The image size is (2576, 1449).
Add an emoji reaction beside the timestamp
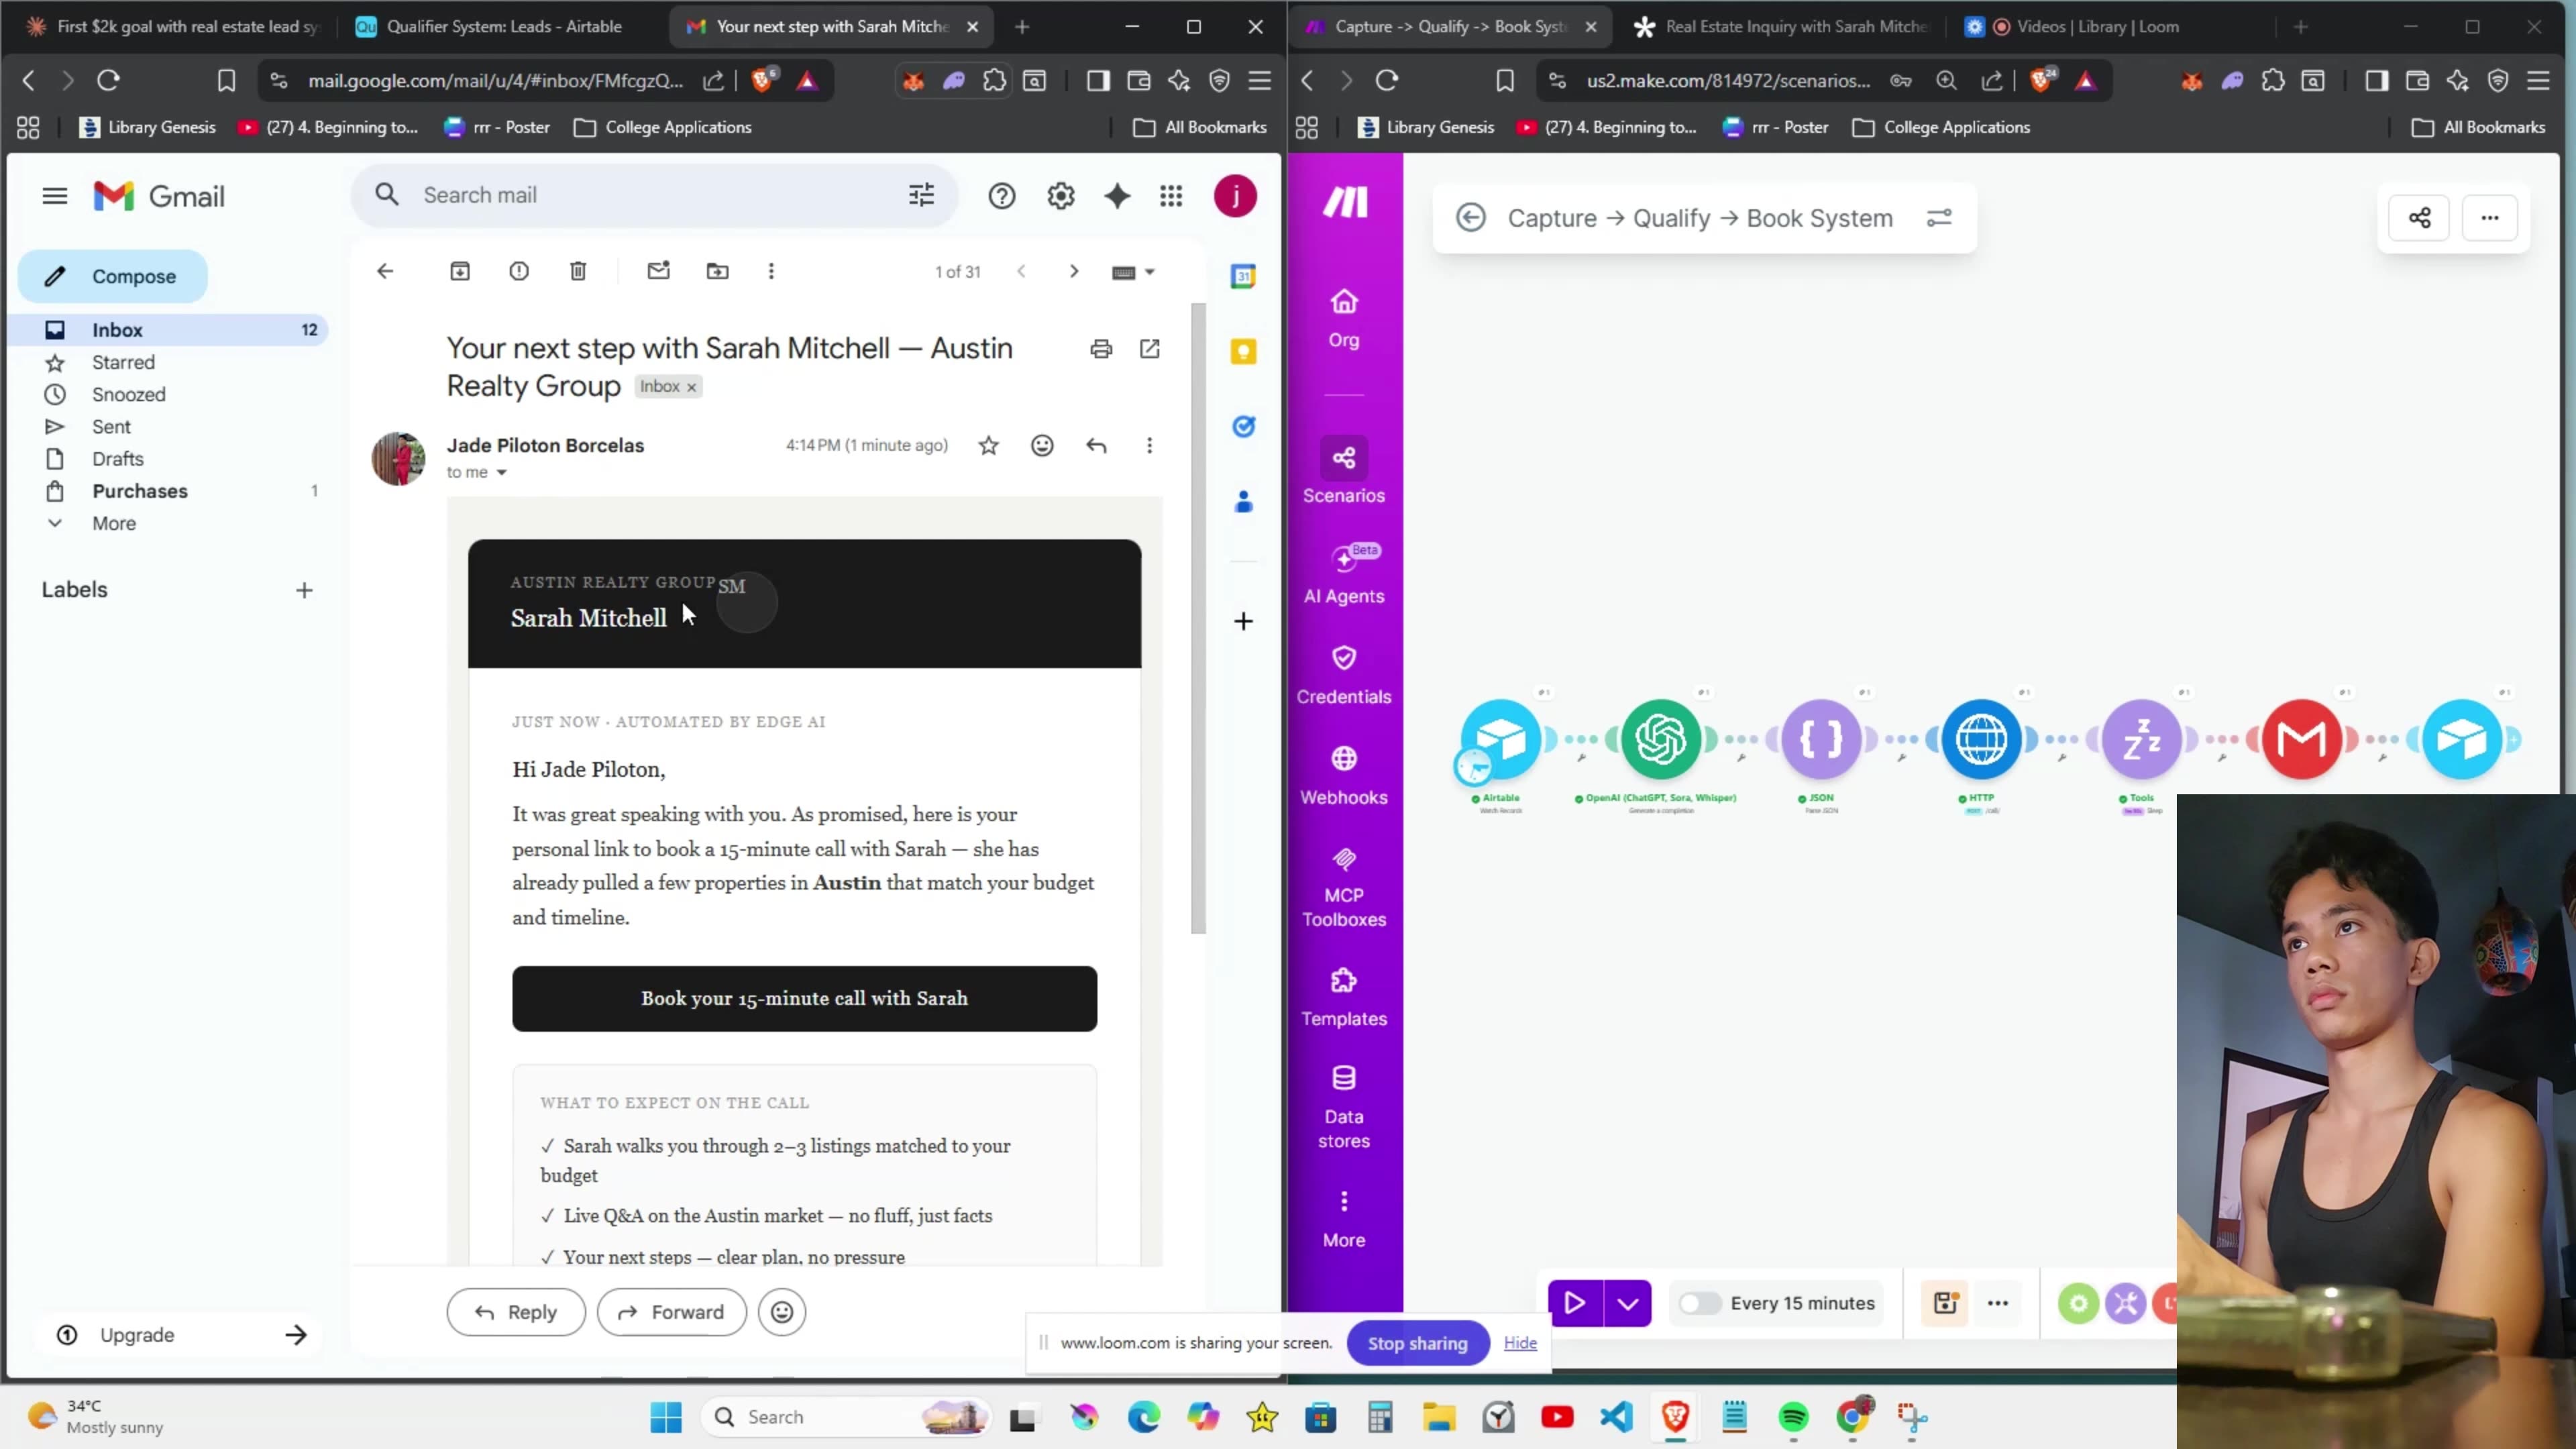[x=1042, y=446]
